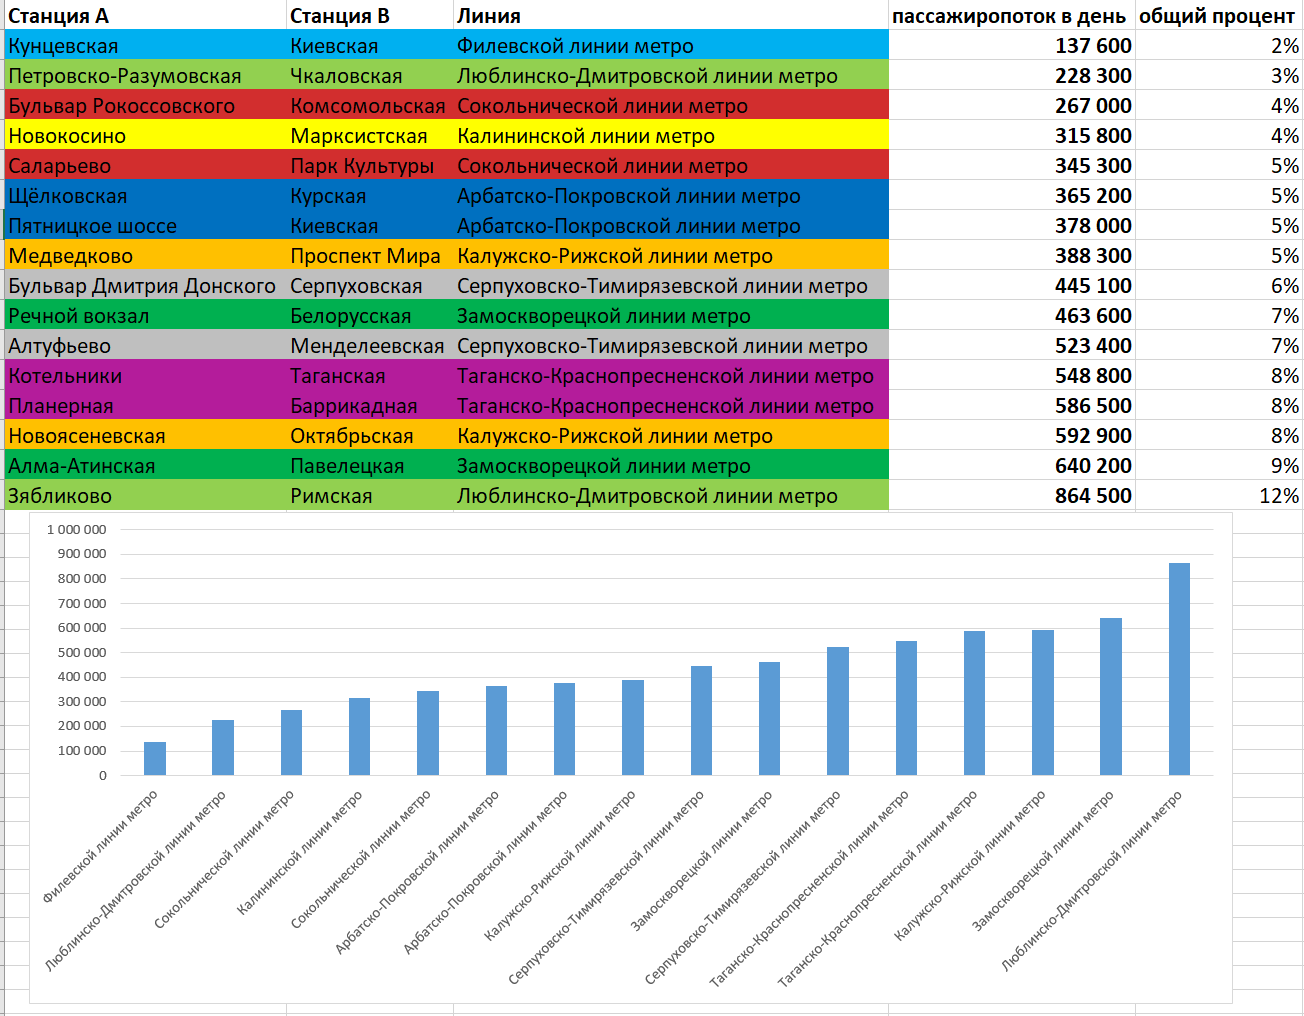Click the cell 'Бульвар Рокоссовского'

[145, 105]
